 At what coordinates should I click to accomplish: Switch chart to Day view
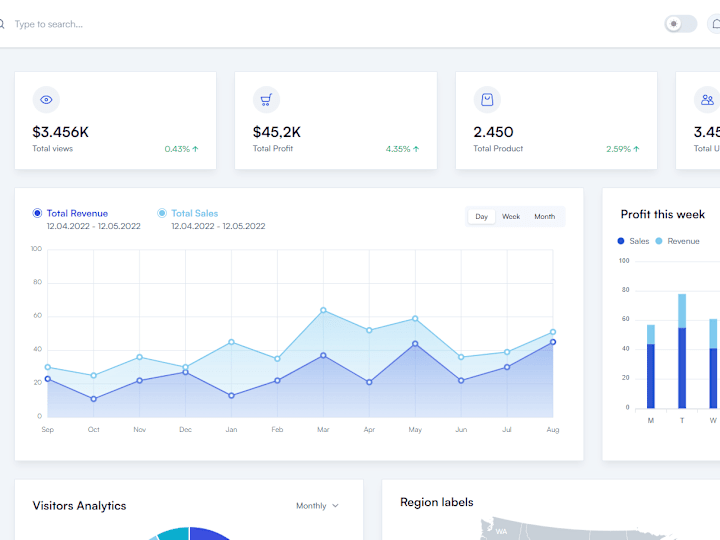tap(481, 216)
